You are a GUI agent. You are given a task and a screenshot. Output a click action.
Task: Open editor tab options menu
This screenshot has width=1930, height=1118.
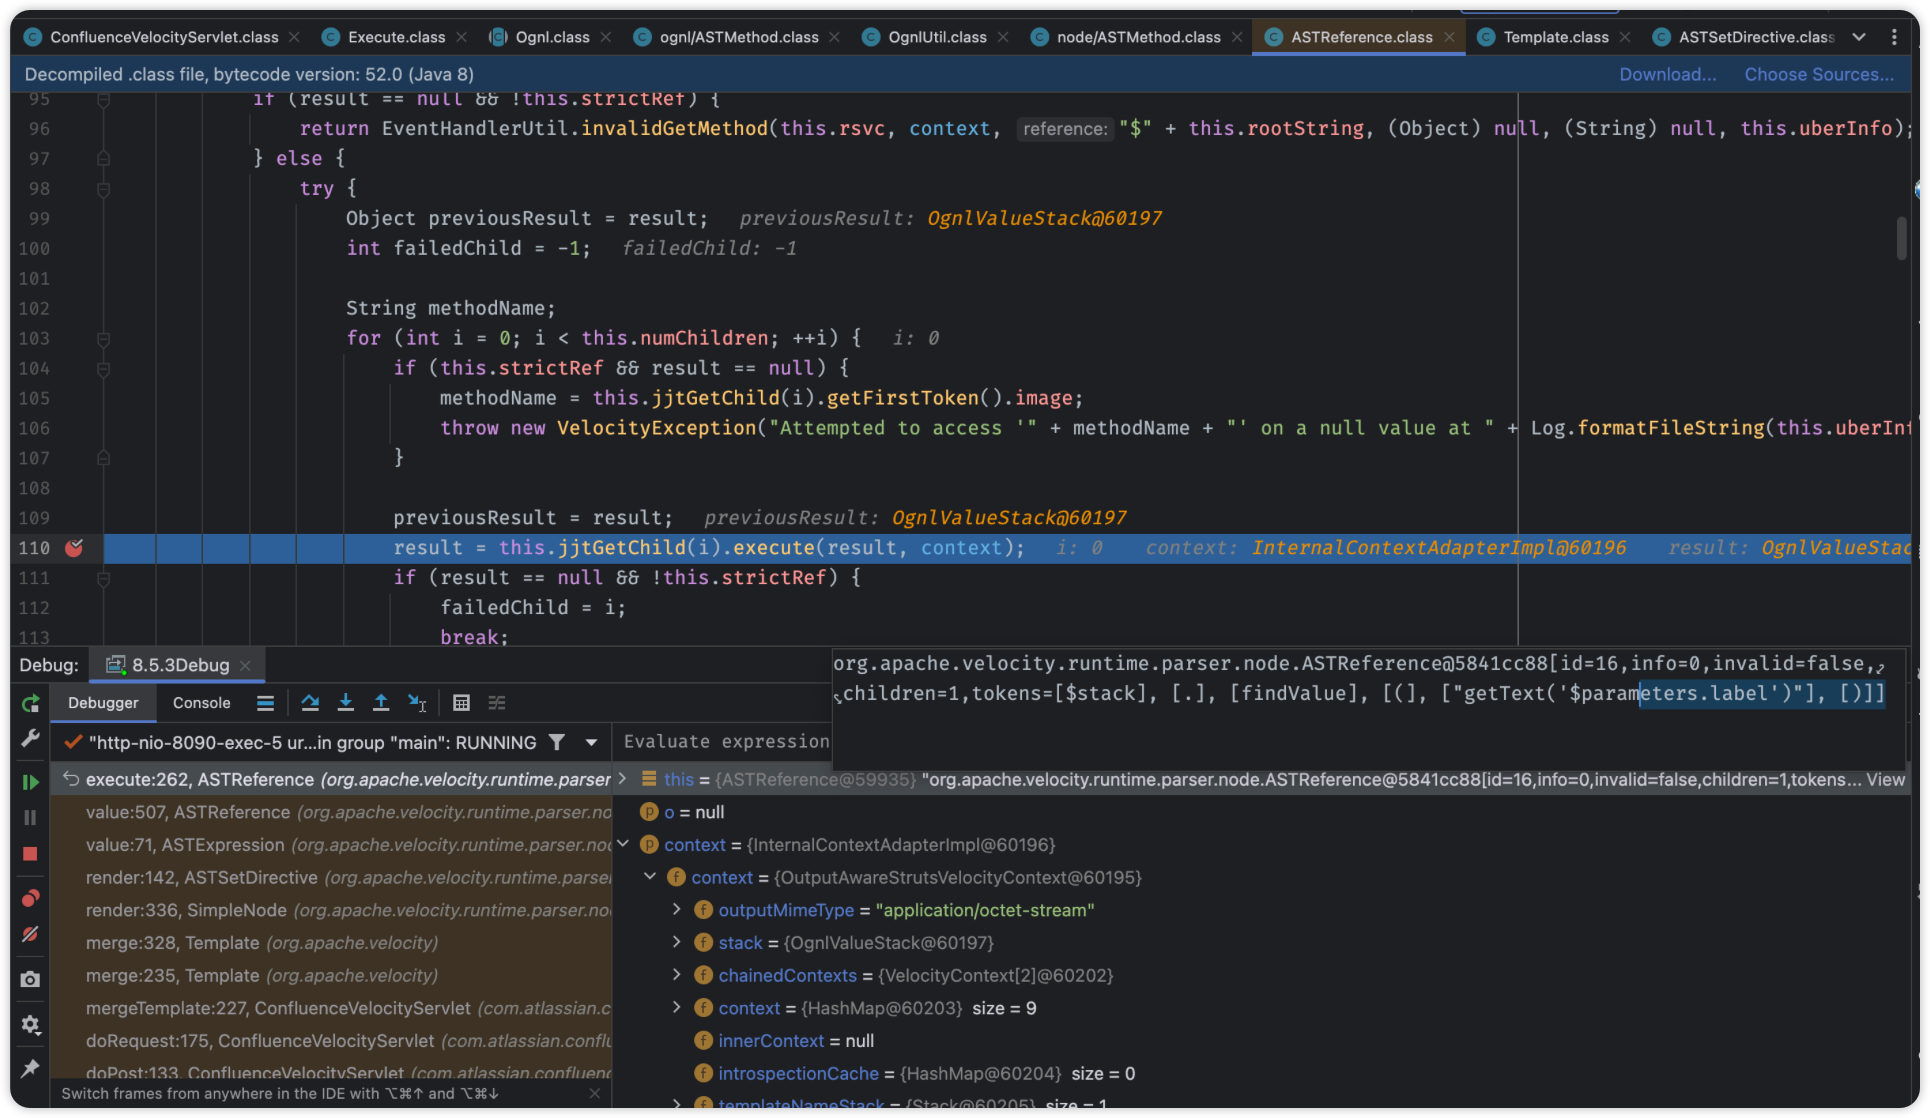tap(1894, 37)
